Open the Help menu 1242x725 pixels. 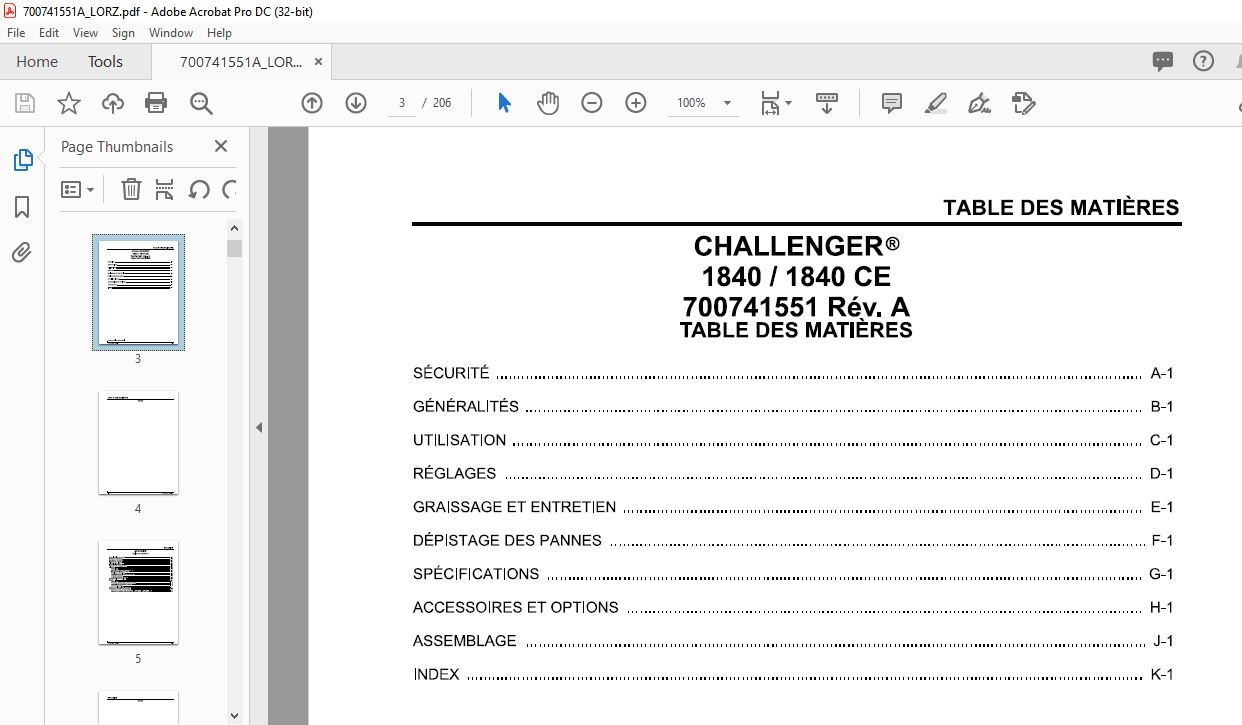pos(219,33)
